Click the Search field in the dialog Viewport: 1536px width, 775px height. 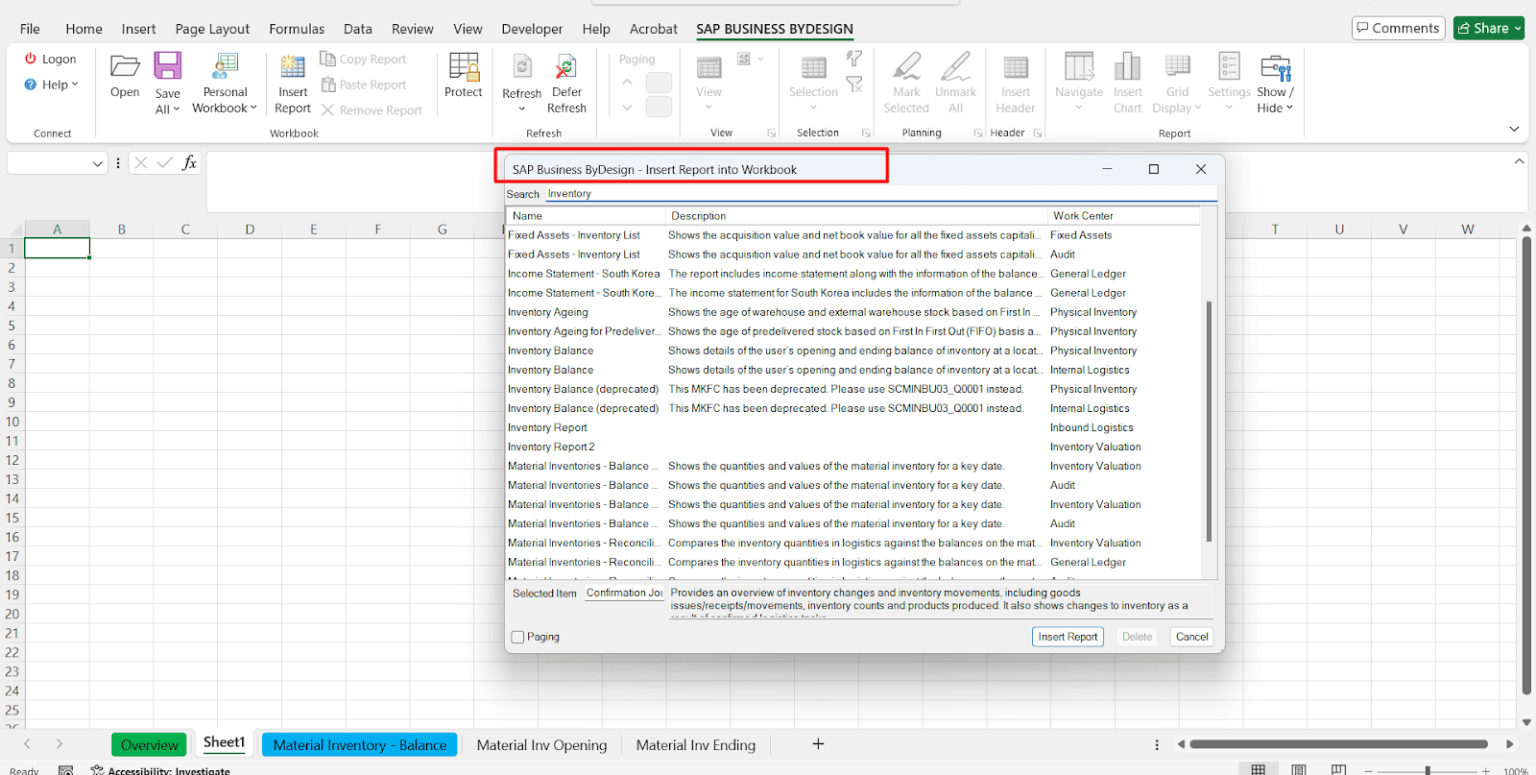[880, 194]
